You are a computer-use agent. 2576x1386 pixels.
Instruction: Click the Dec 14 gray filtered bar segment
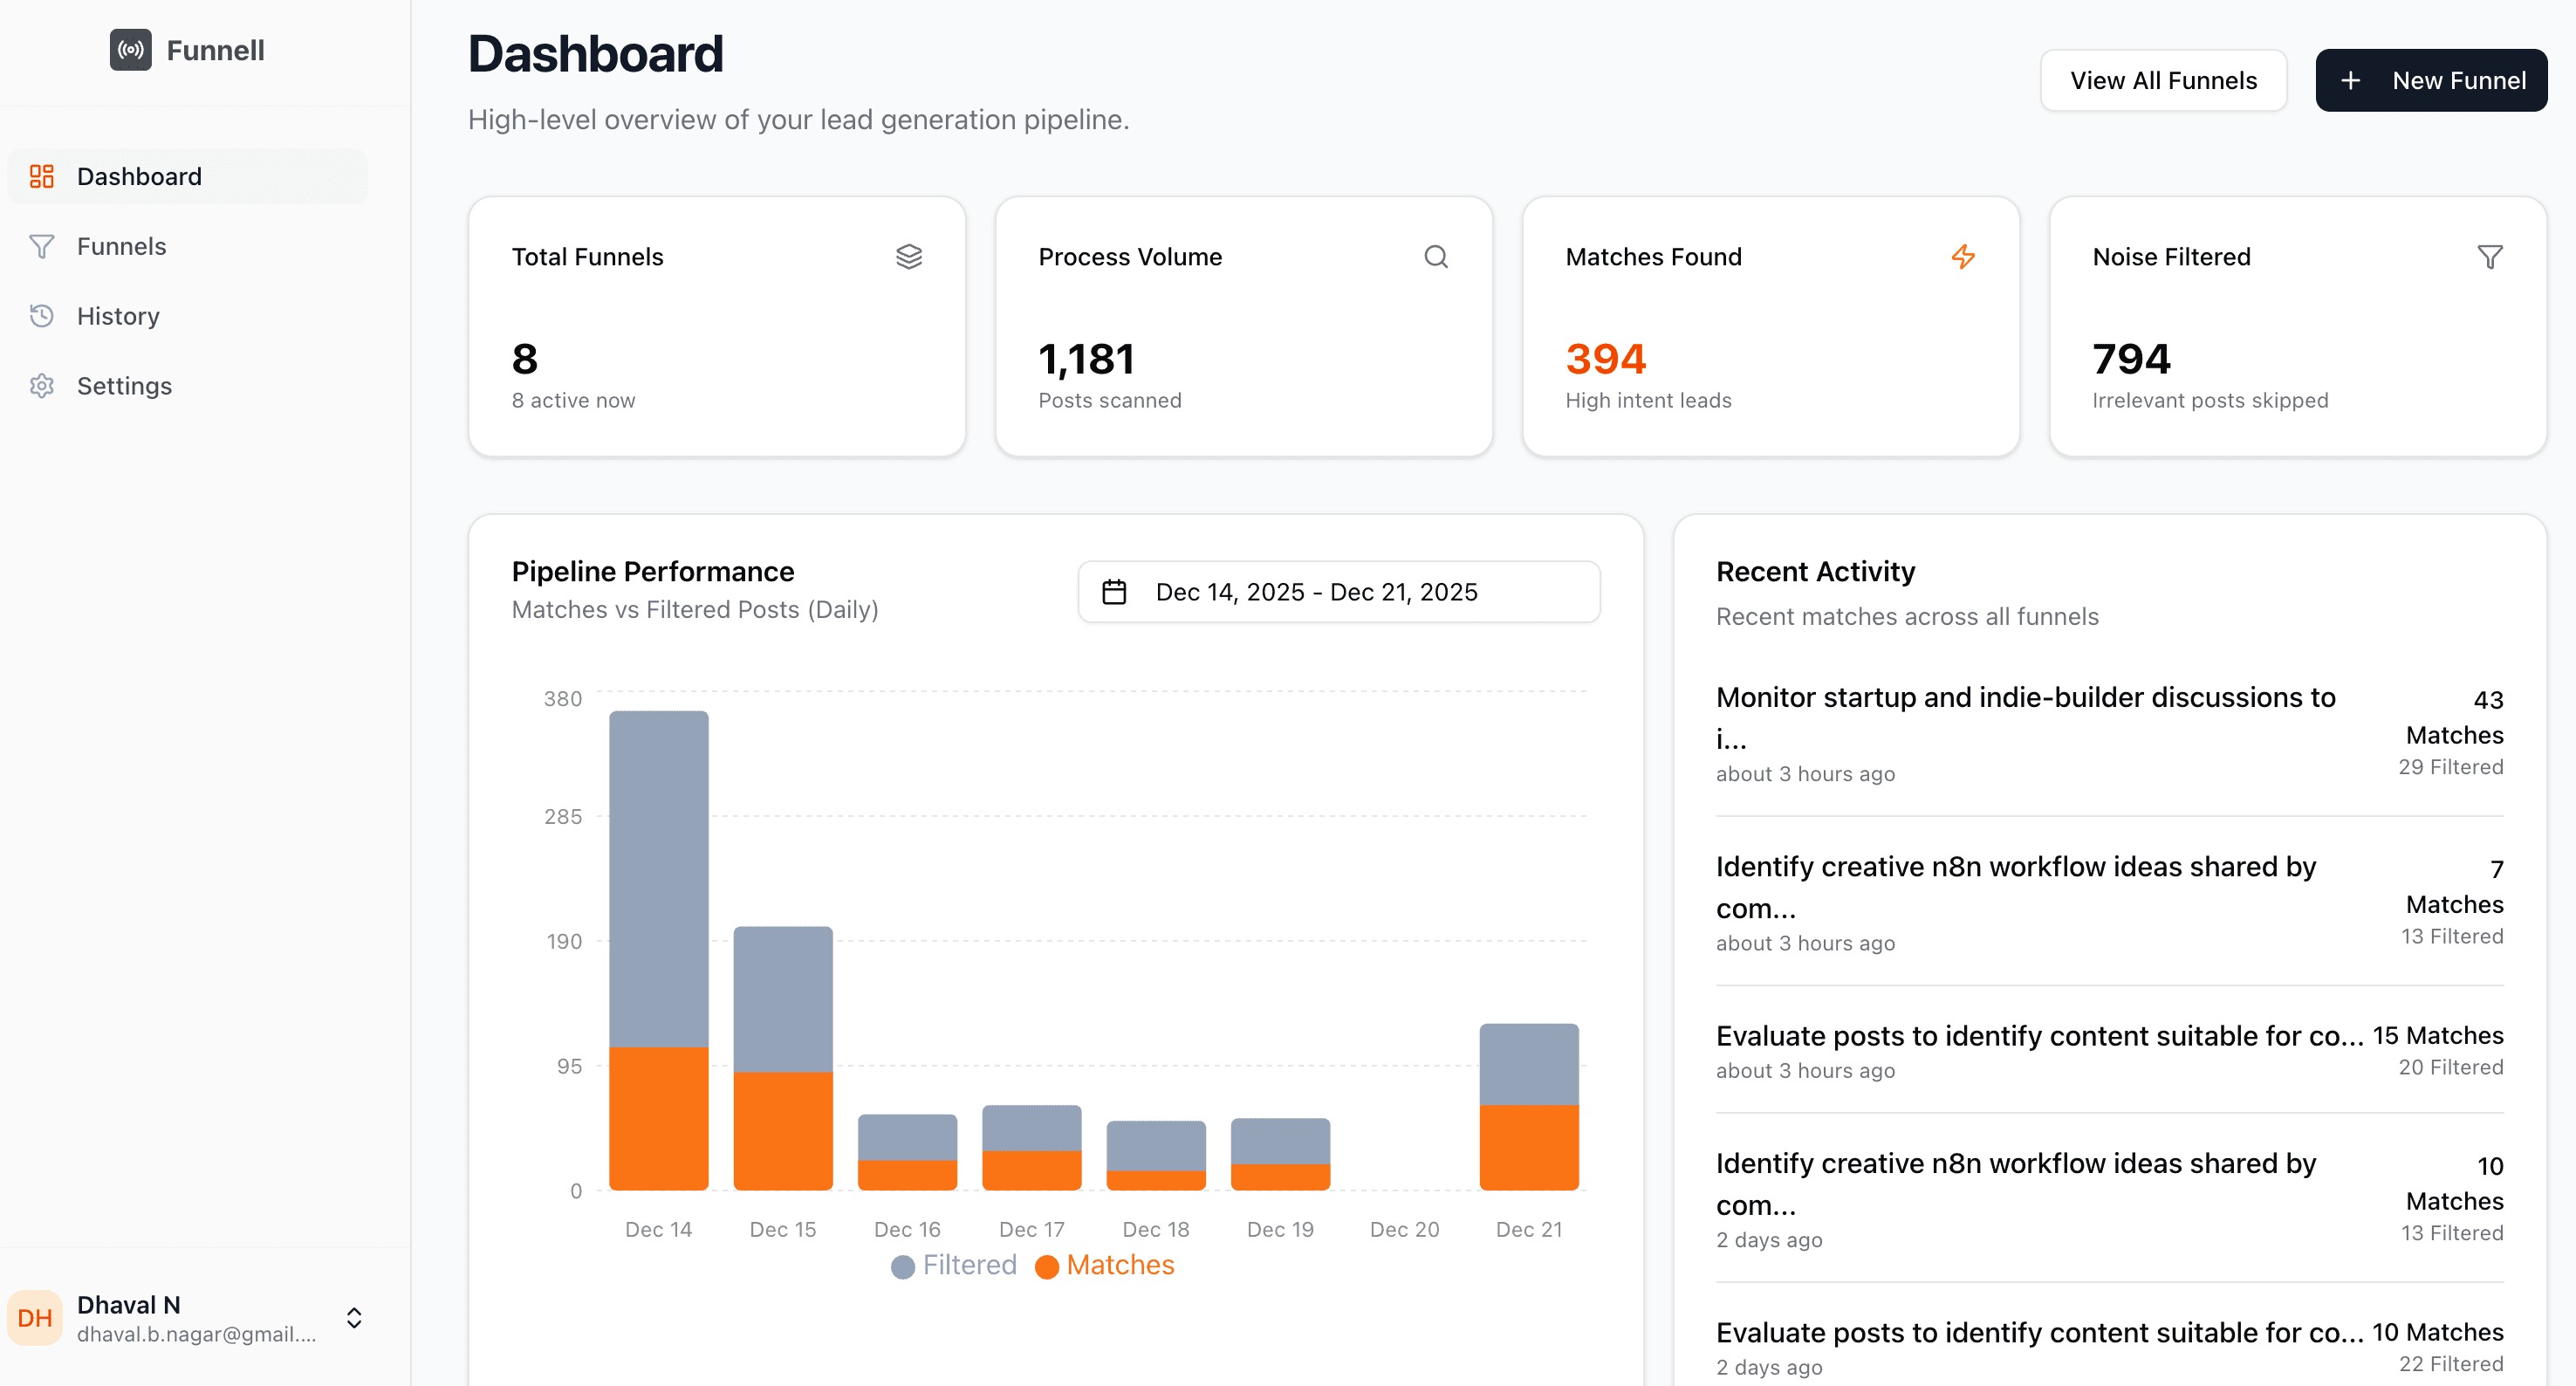[659, 879]
